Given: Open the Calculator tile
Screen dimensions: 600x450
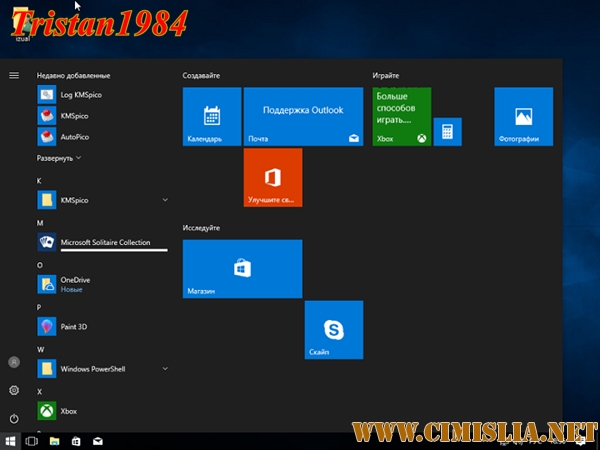Looking at the screenshot, I should pyautogui.click(x=447, y=132).
